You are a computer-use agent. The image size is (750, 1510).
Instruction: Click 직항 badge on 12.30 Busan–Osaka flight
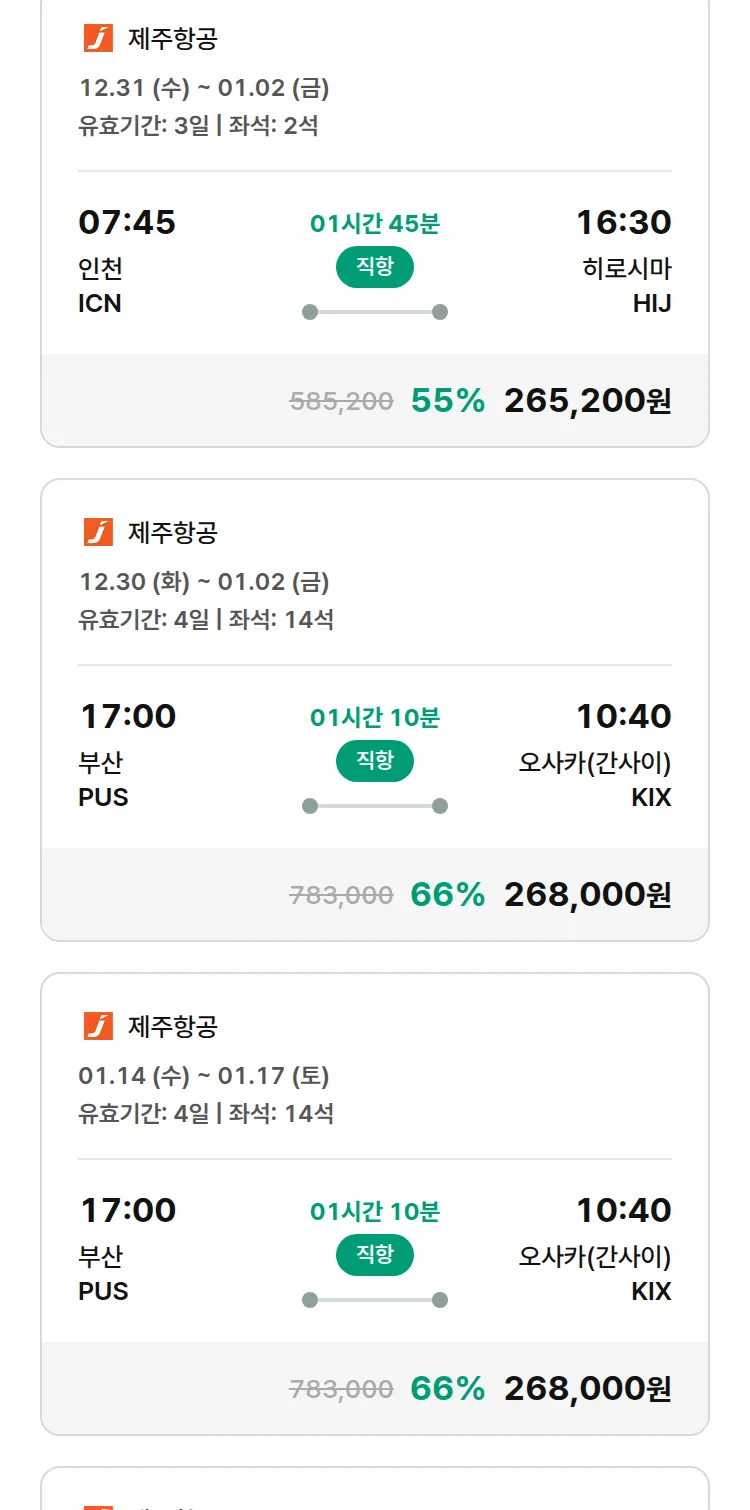point(374,761)
